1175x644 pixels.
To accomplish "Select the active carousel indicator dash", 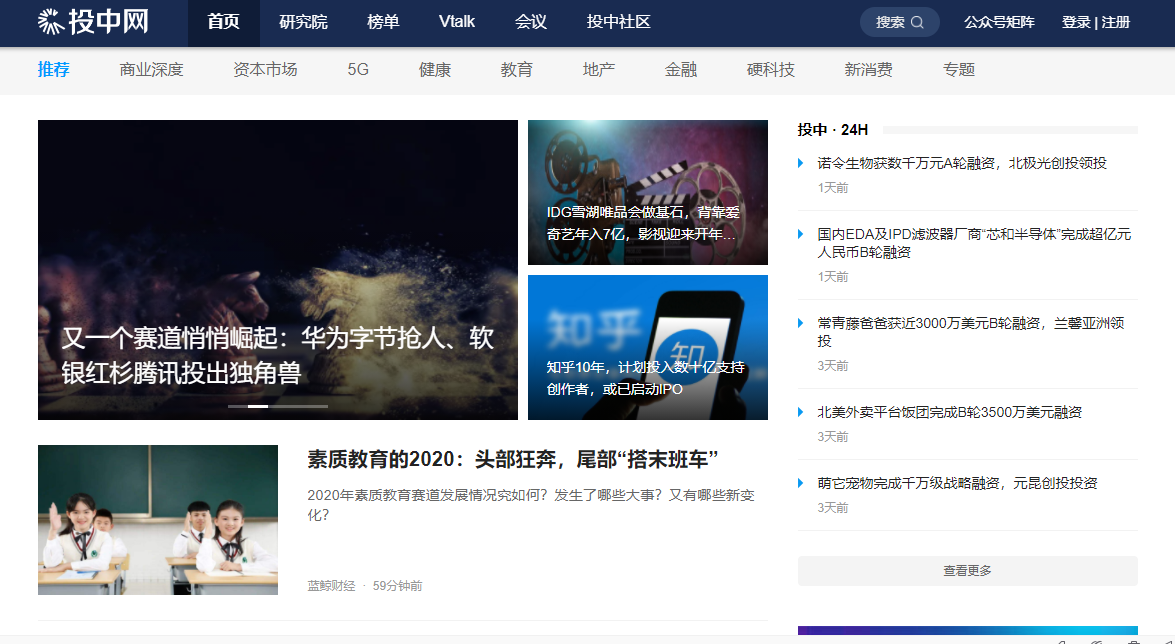I will [258, 406].
